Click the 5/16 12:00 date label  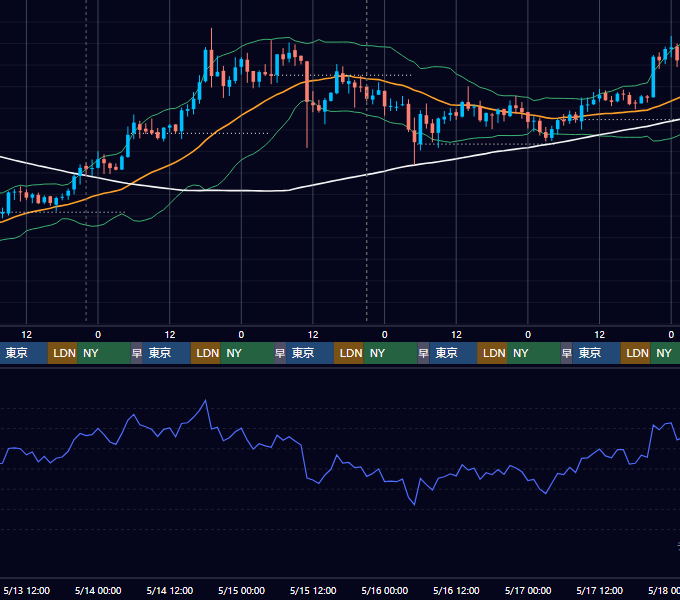[456, 590]
